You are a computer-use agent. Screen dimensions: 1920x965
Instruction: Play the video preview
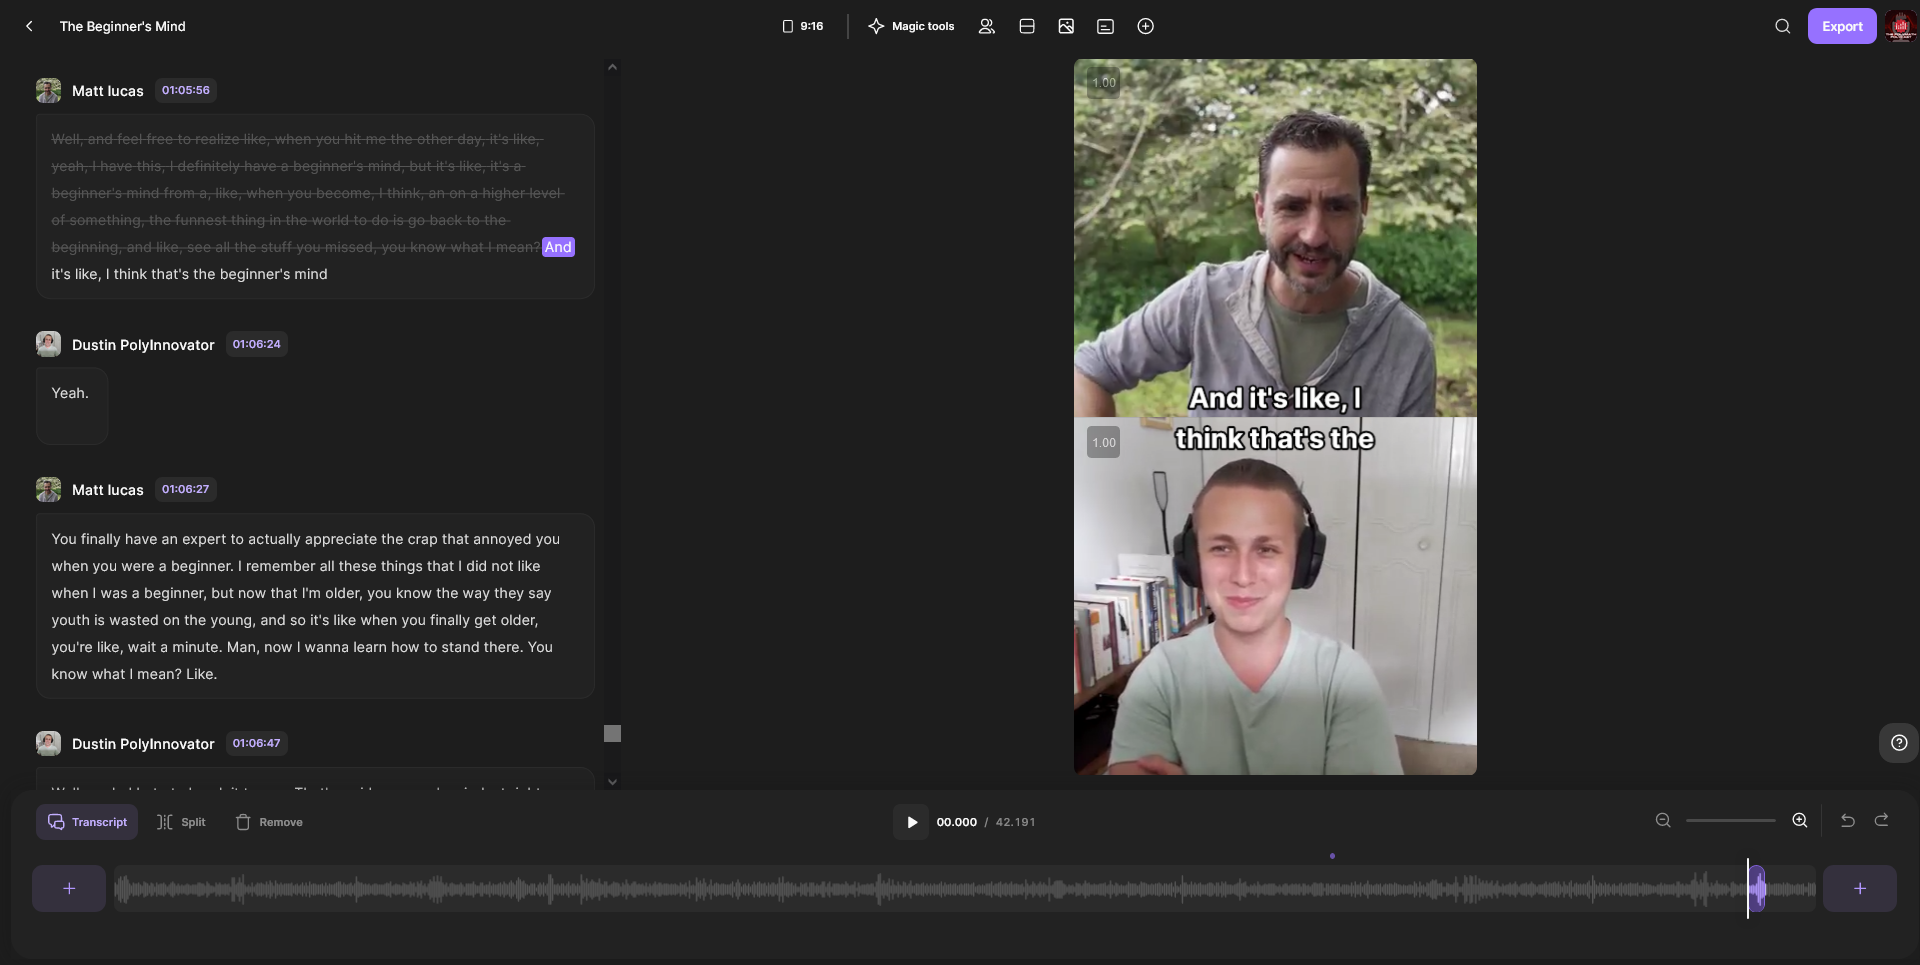click(911, 822)
